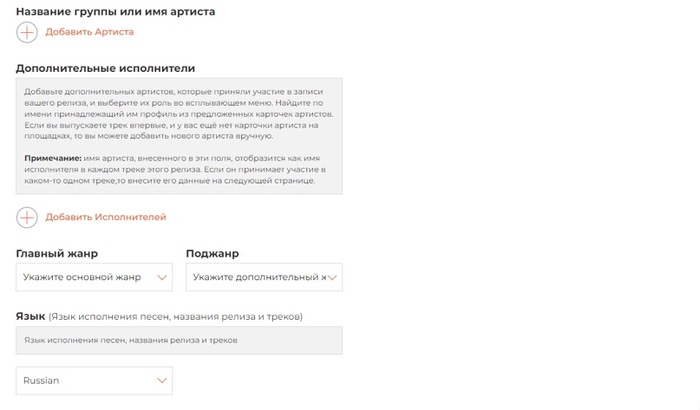
Task: Click the plus icon beside Добавить Исполнителей
Action: click(x=27, y=217)
